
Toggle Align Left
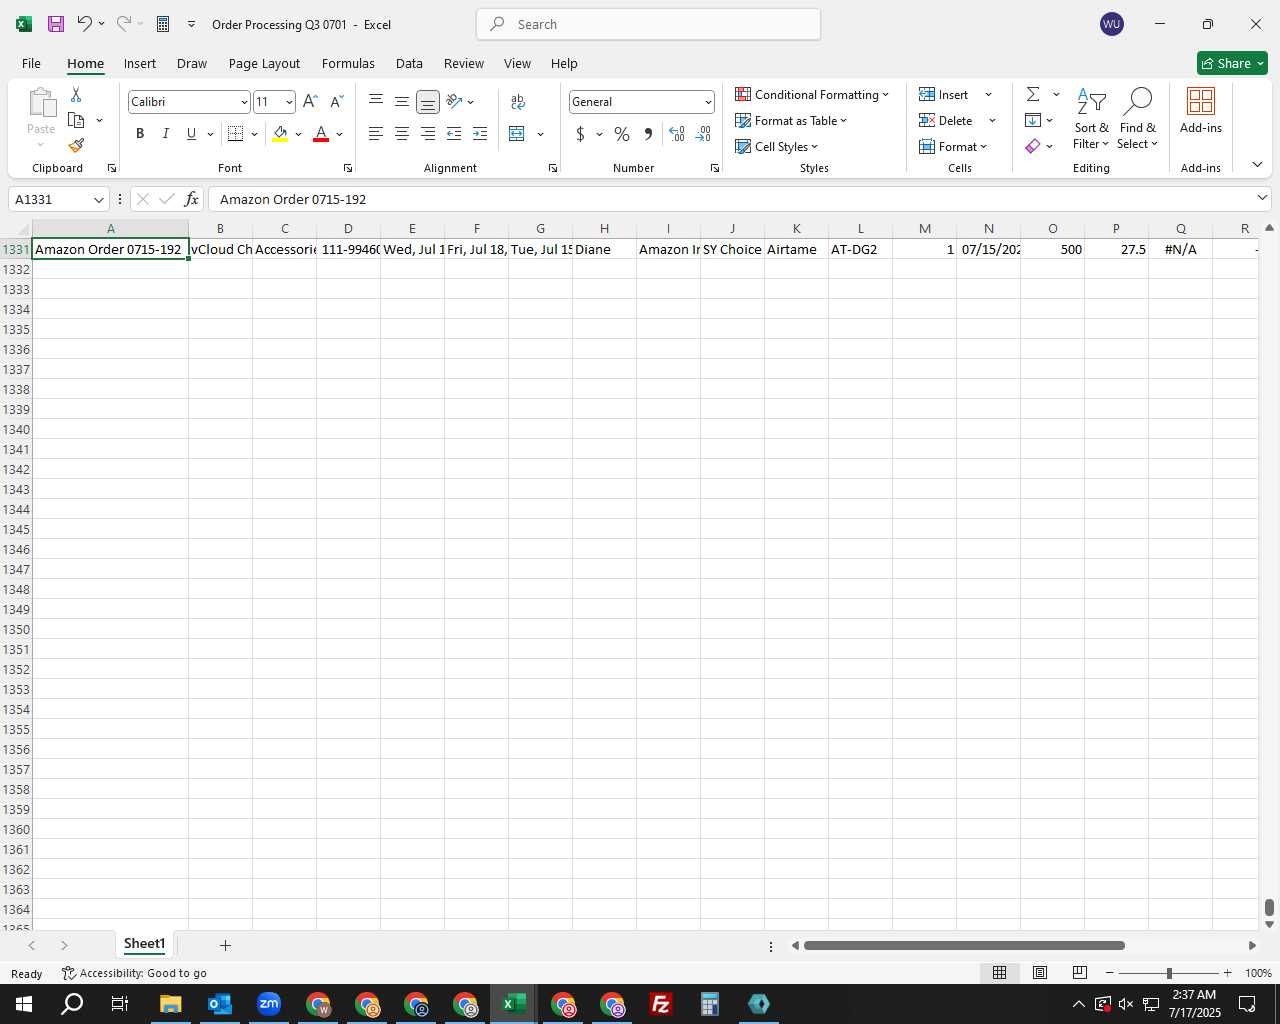[376, 134]
